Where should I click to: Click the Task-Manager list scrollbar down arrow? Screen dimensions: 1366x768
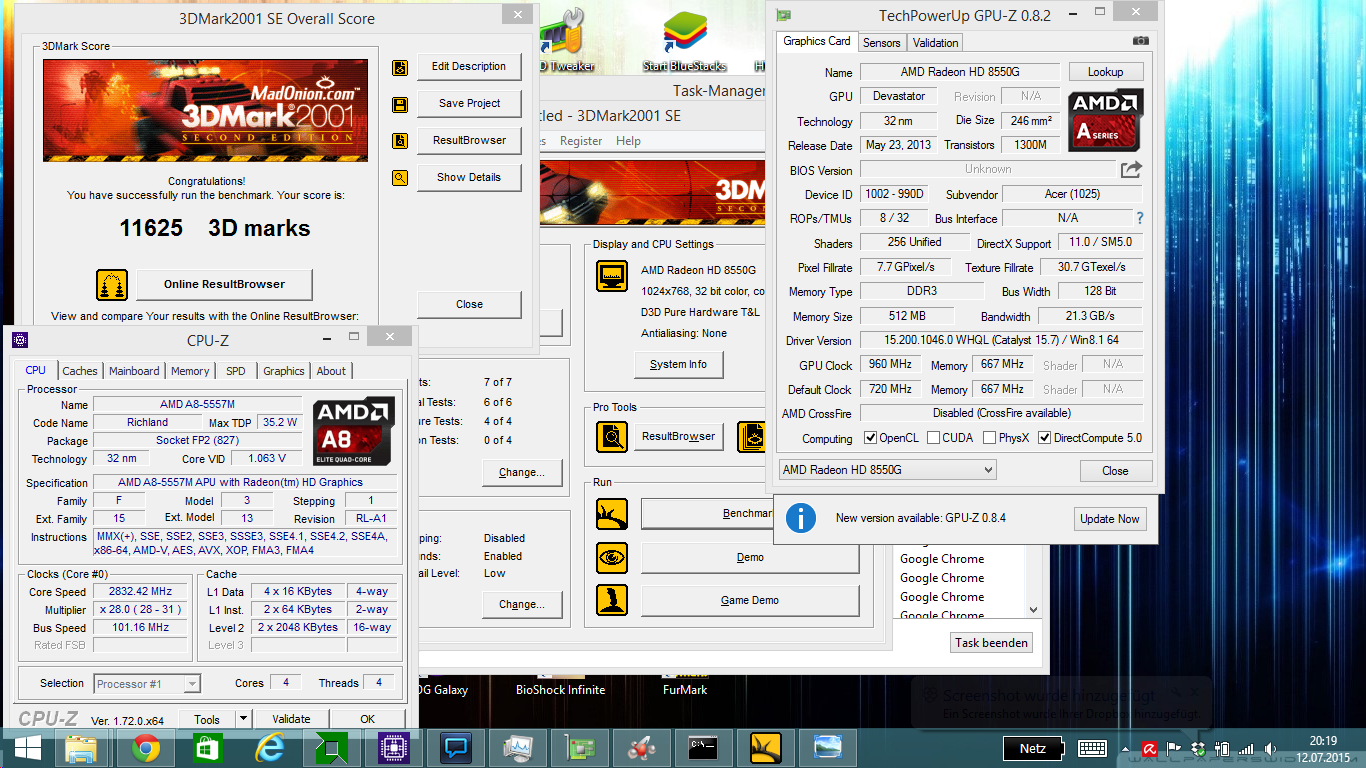(x=1034, y=609)
